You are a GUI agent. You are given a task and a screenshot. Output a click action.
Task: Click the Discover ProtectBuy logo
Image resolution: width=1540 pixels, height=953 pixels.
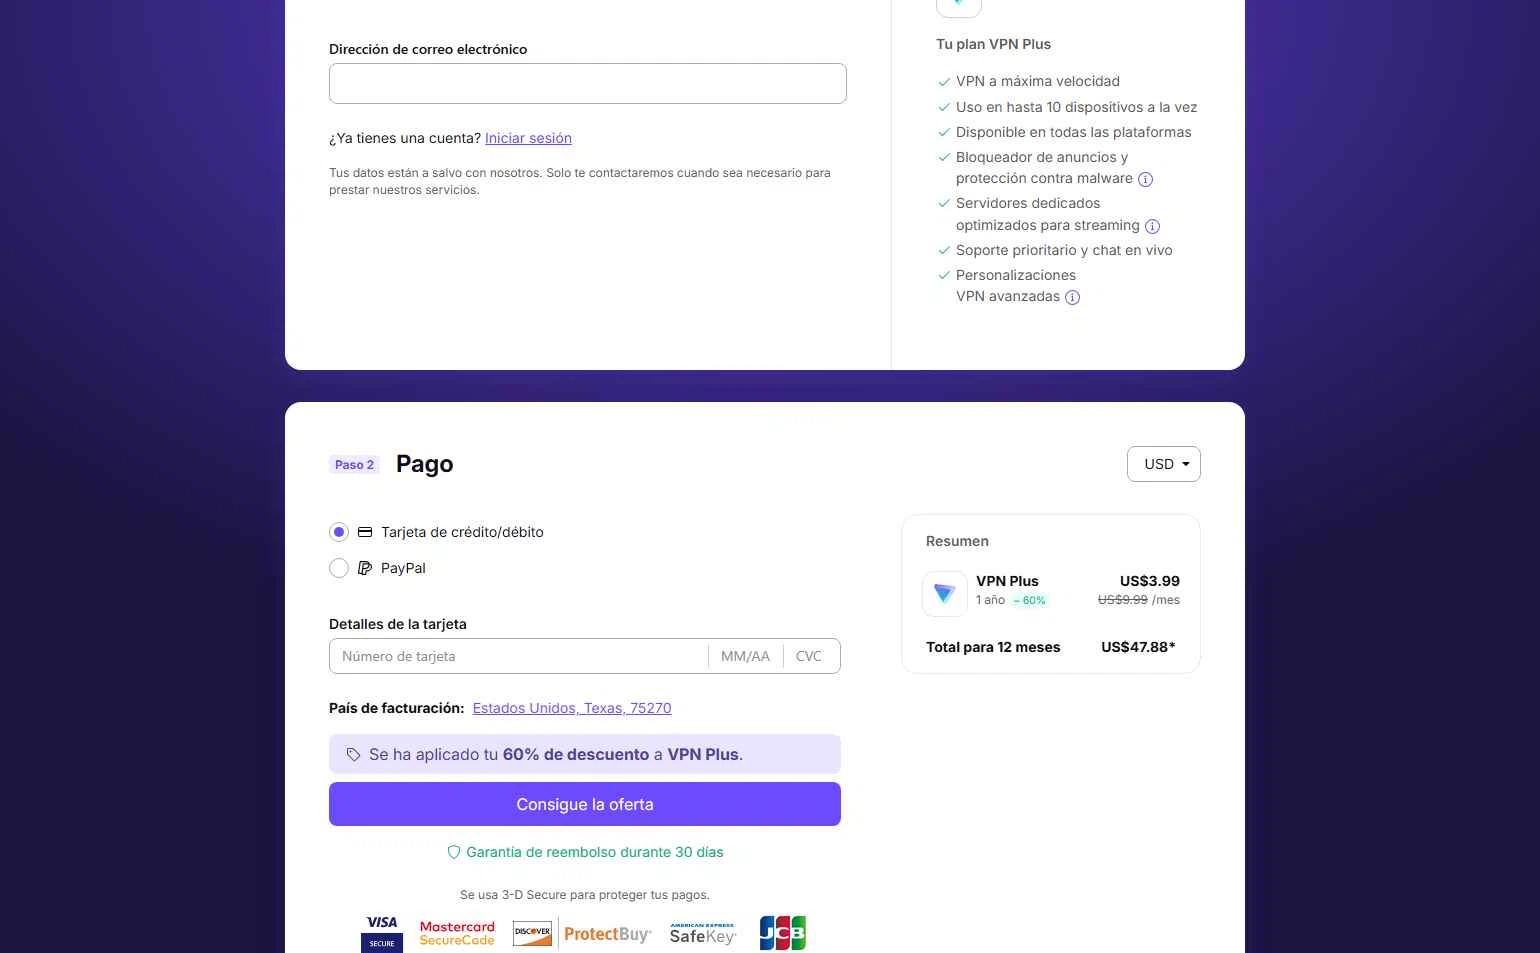pyautogui.click(x=582, y=933)
